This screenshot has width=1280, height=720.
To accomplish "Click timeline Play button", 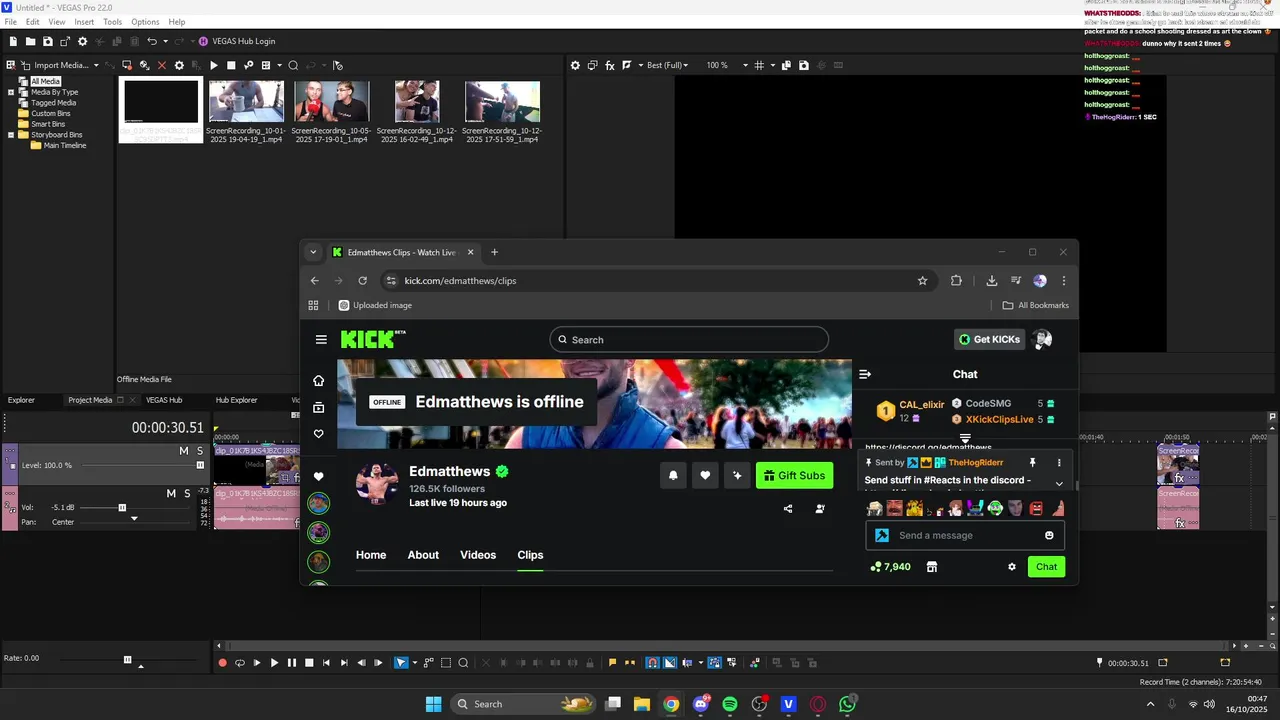I will click(274, 663).
